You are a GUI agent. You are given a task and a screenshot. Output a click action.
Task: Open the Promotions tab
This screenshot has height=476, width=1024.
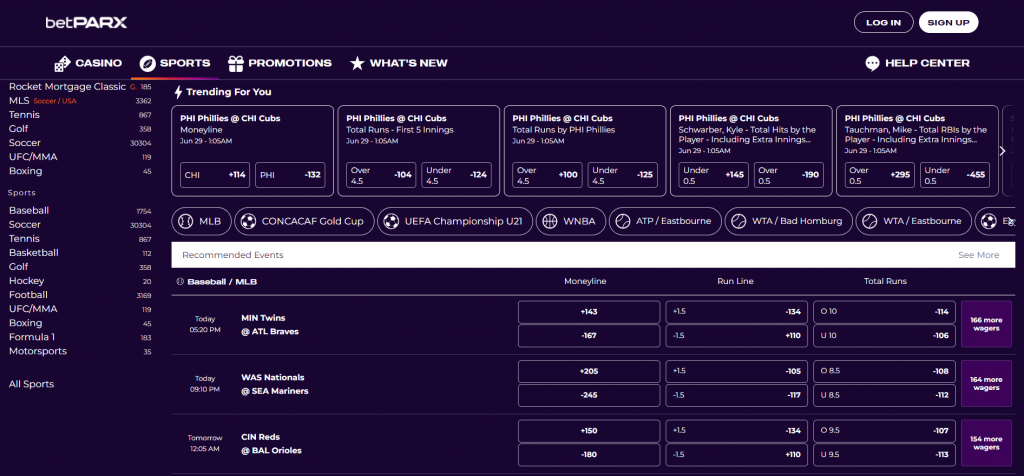pyautogui.click(x=280, y=63)
